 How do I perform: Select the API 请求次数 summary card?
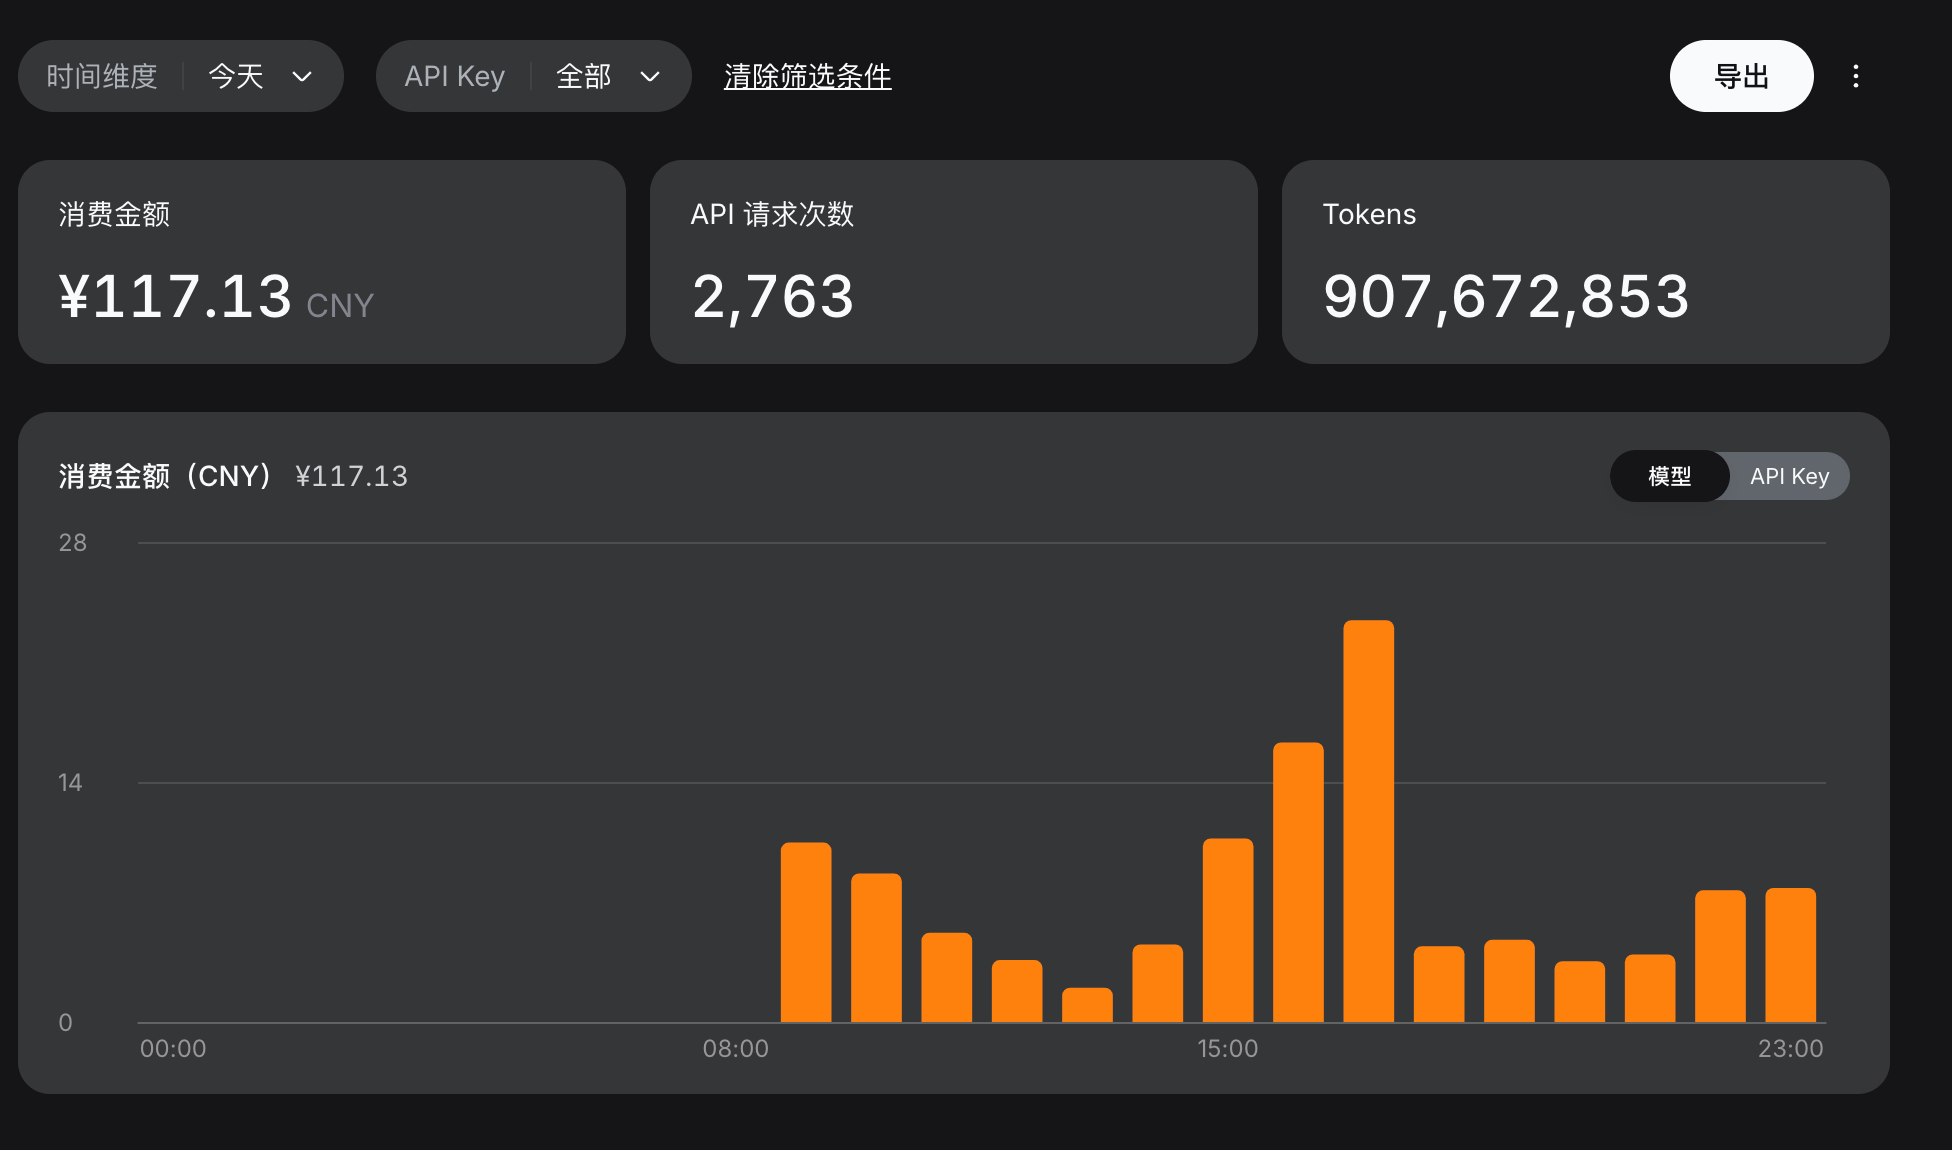point(954,262)
